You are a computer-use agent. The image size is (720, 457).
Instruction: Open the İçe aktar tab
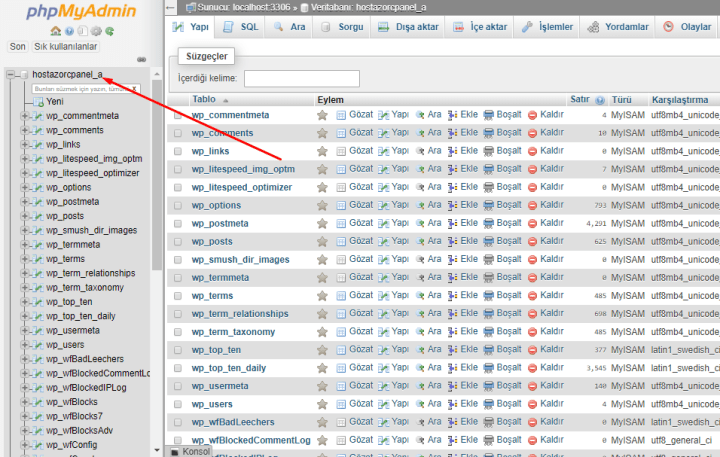[479, 27]
